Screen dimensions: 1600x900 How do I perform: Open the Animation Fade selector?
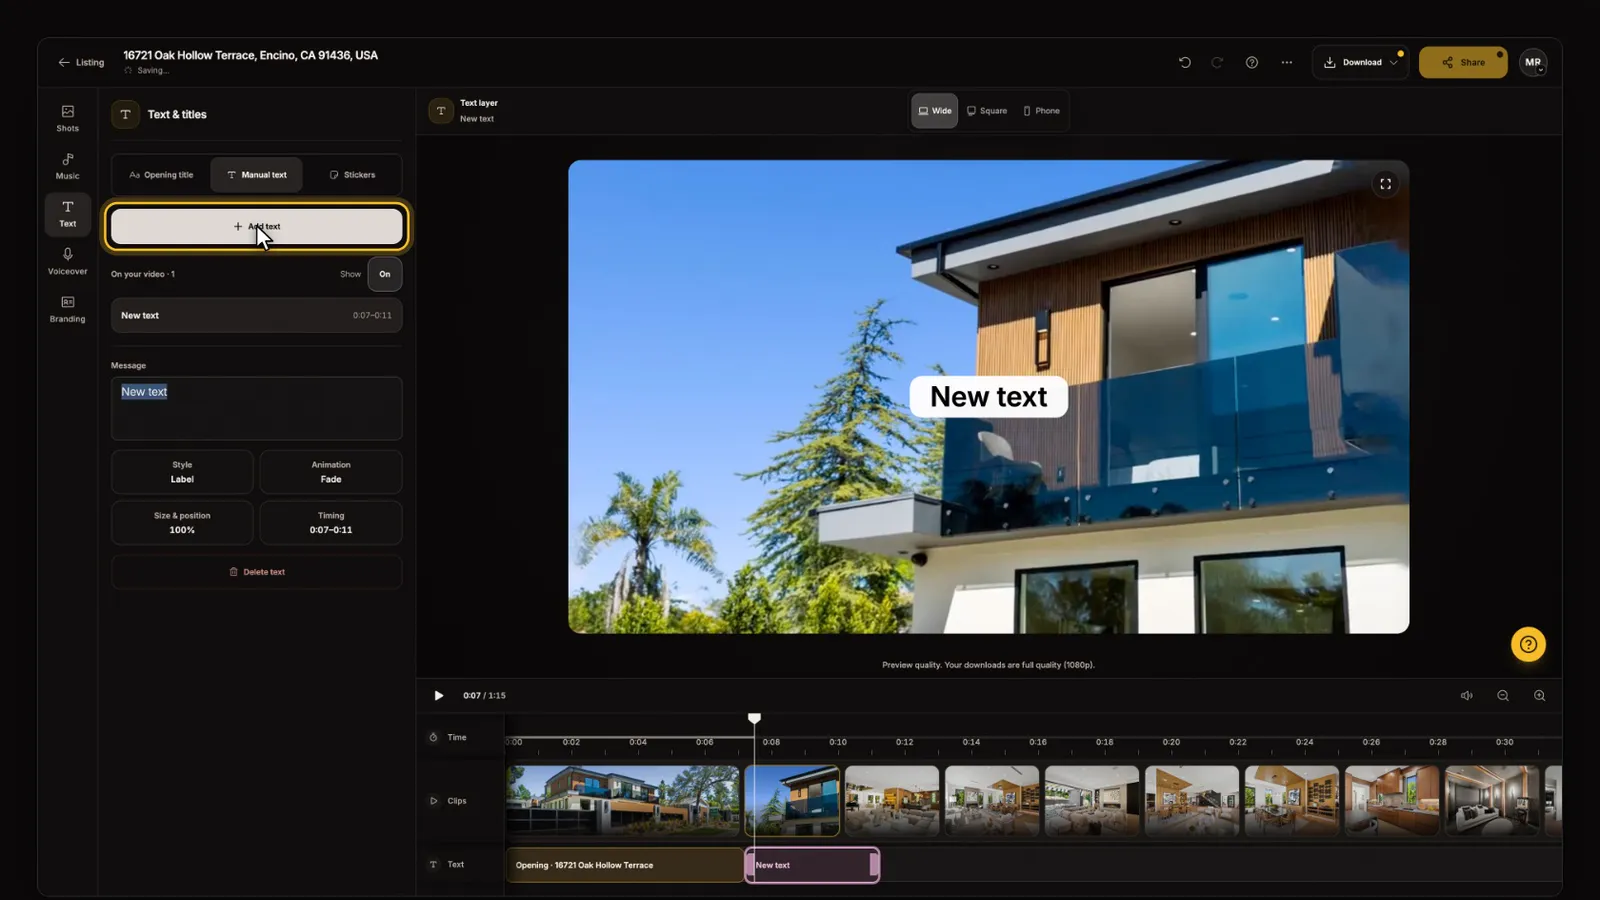(331, 472)
